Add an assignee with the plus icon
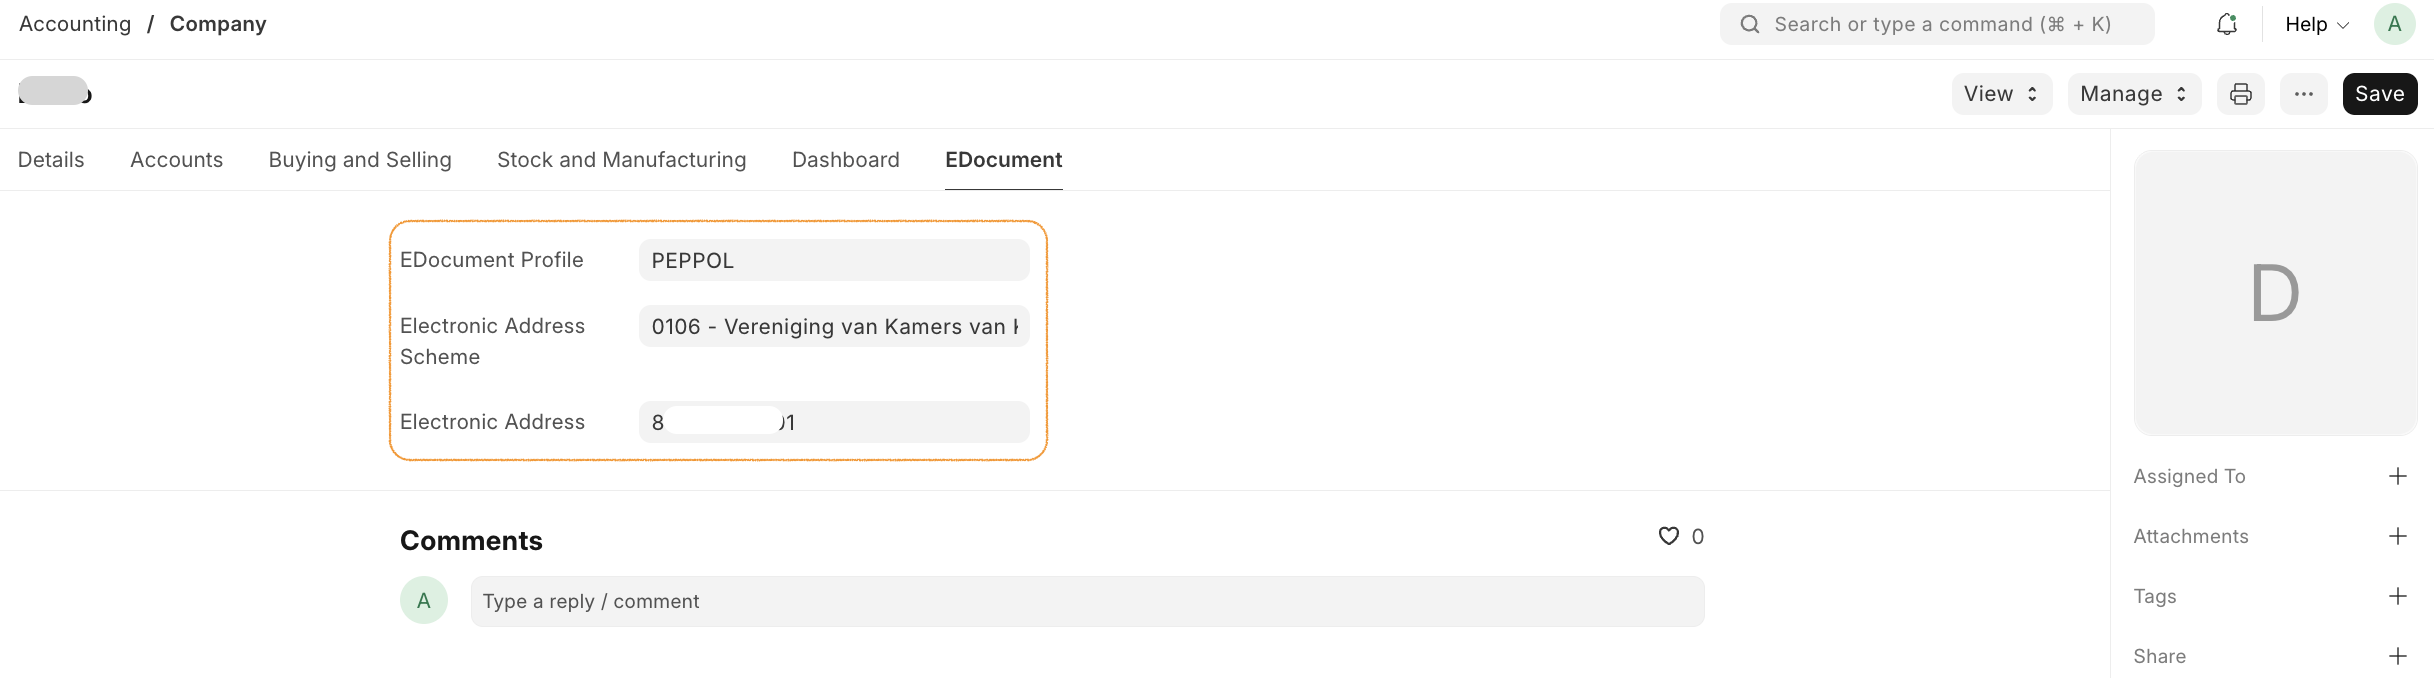Screen dimensions: 2434x678 pos(2397,476)
